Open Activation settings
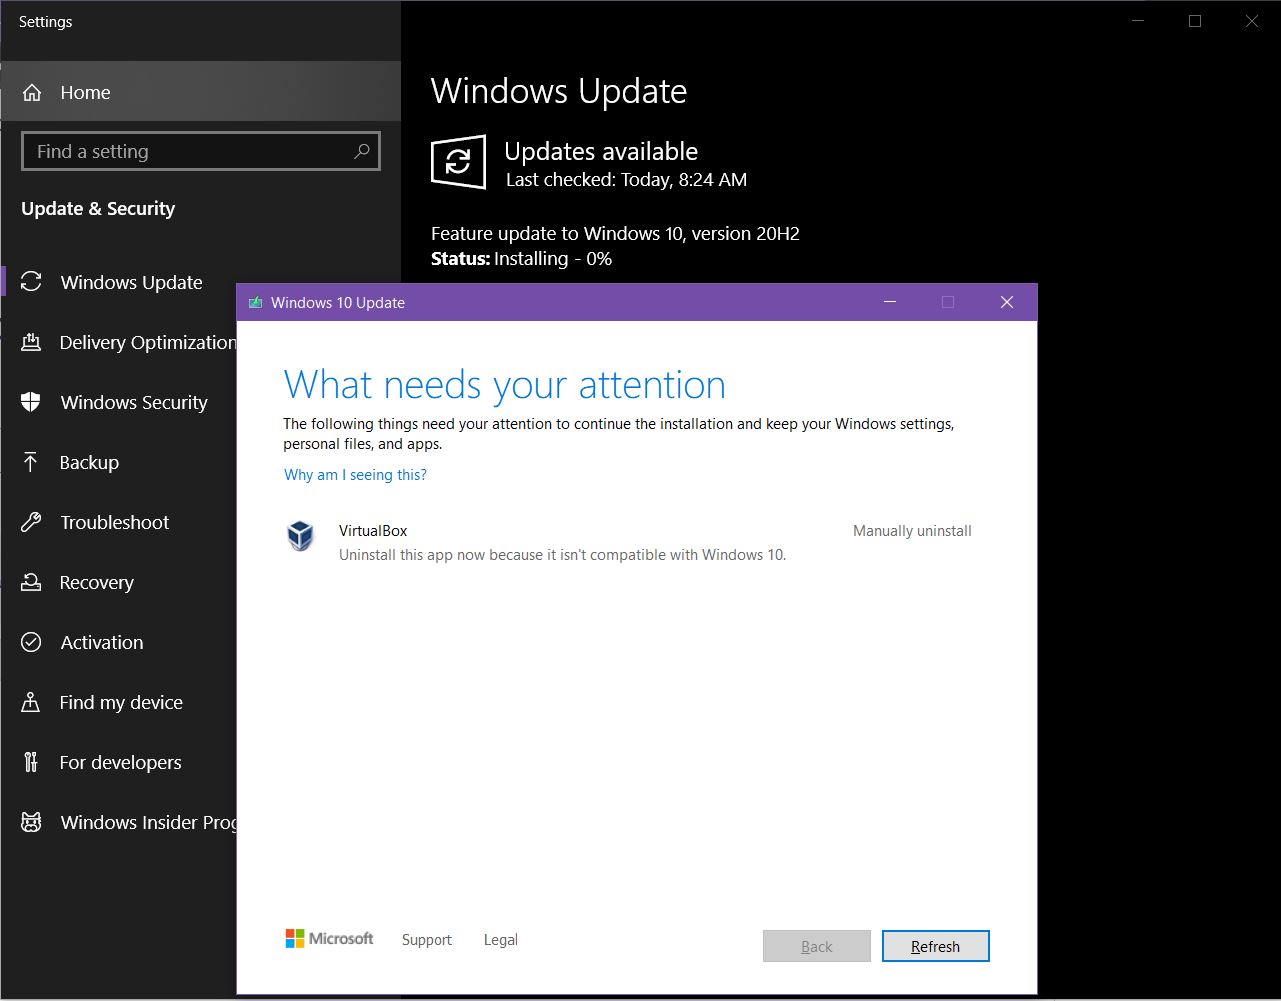Screen dimensions: 1281x1001 point(118,642)
